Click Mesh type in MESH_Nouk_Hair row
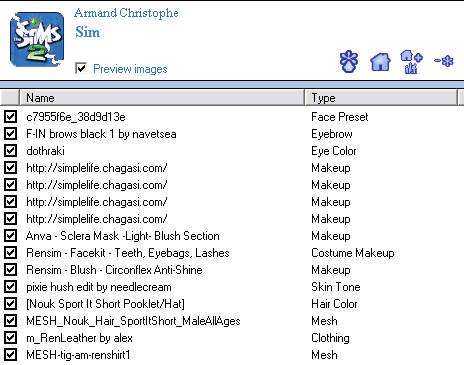464x365 pixels. [x=324, y=321]
